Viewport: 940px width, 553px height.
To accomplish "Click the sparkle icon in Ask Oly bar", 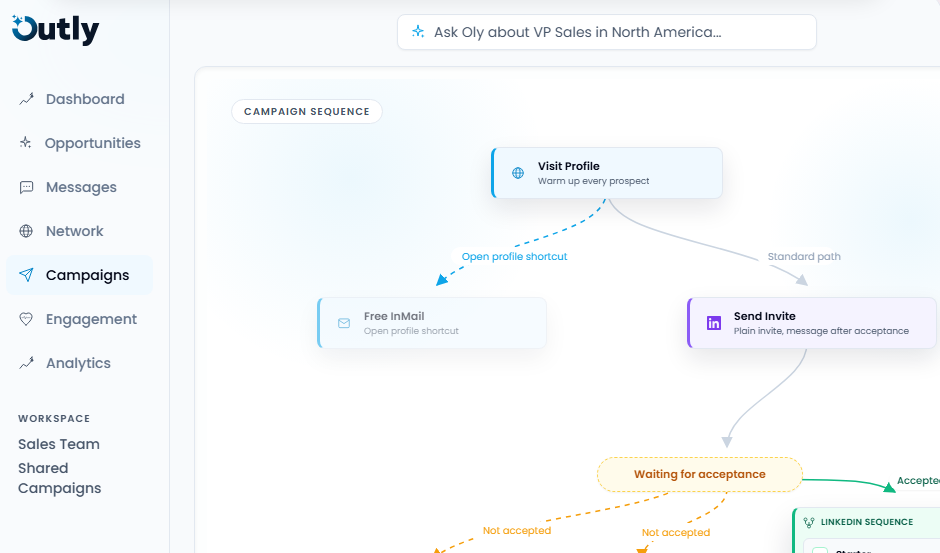I will coord(418,32).
